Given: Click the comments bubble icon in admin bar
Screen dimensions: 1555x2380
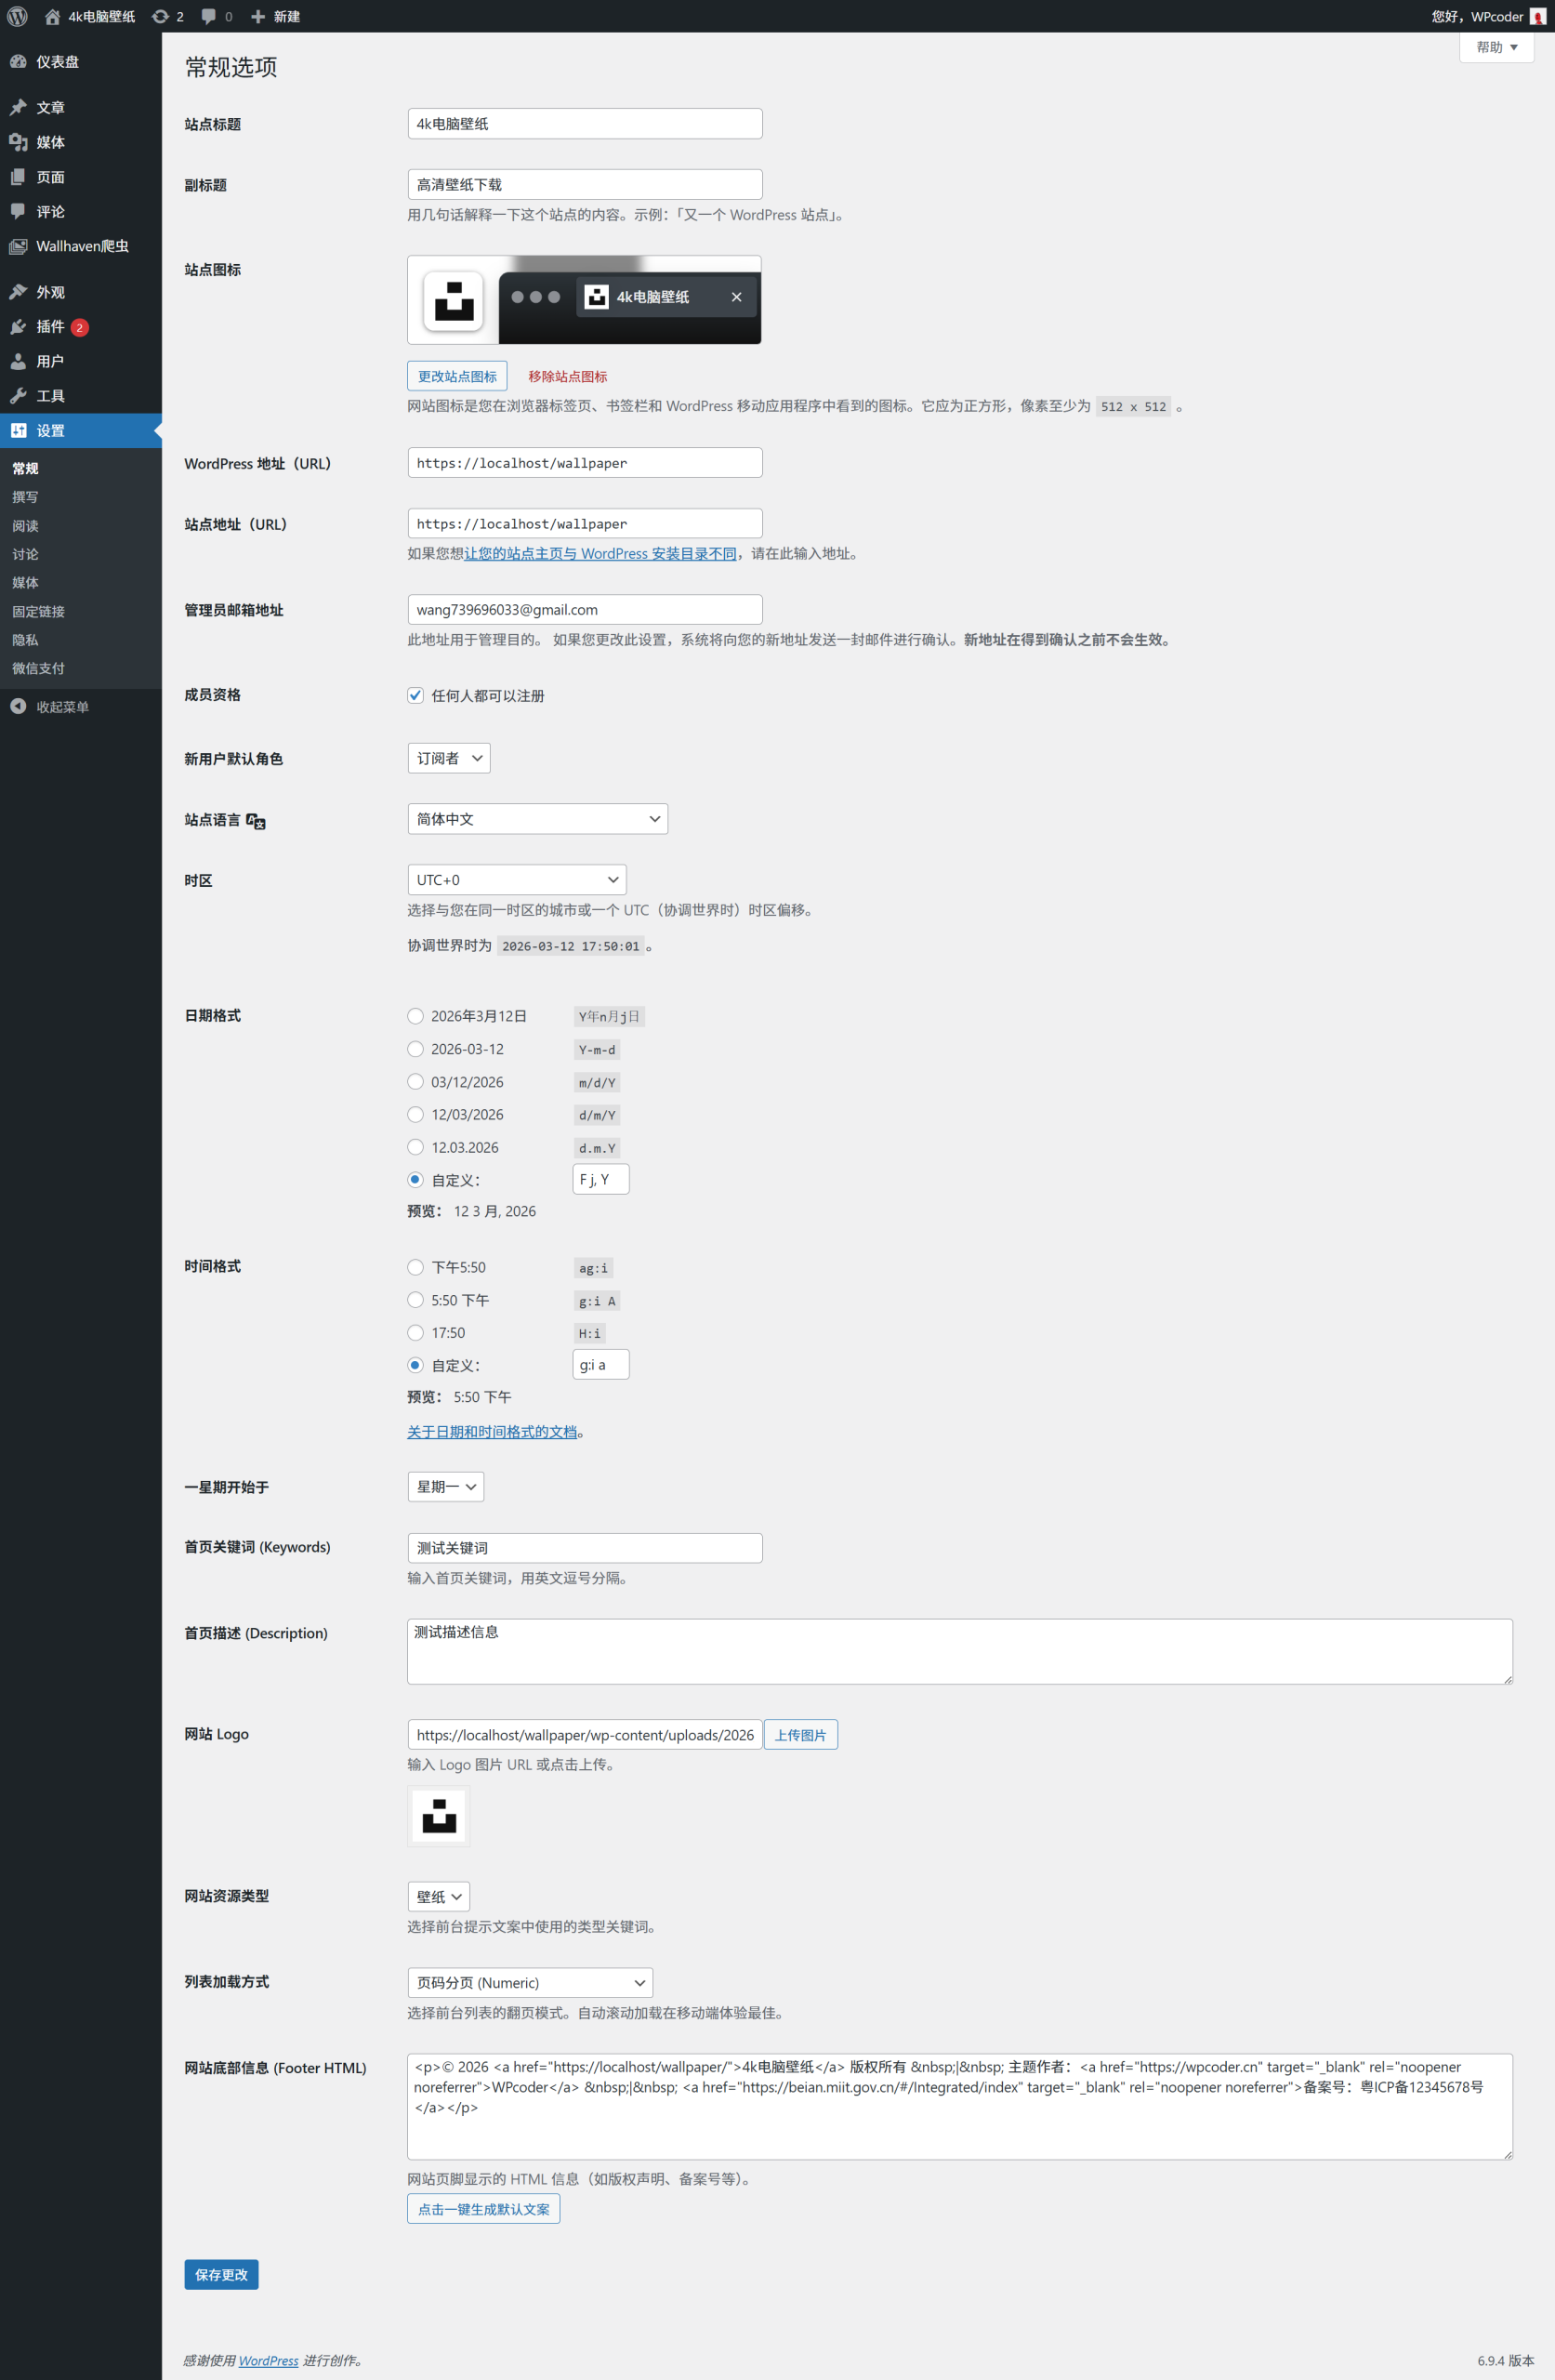Looking at the screenshot, I should click(208, 16).
